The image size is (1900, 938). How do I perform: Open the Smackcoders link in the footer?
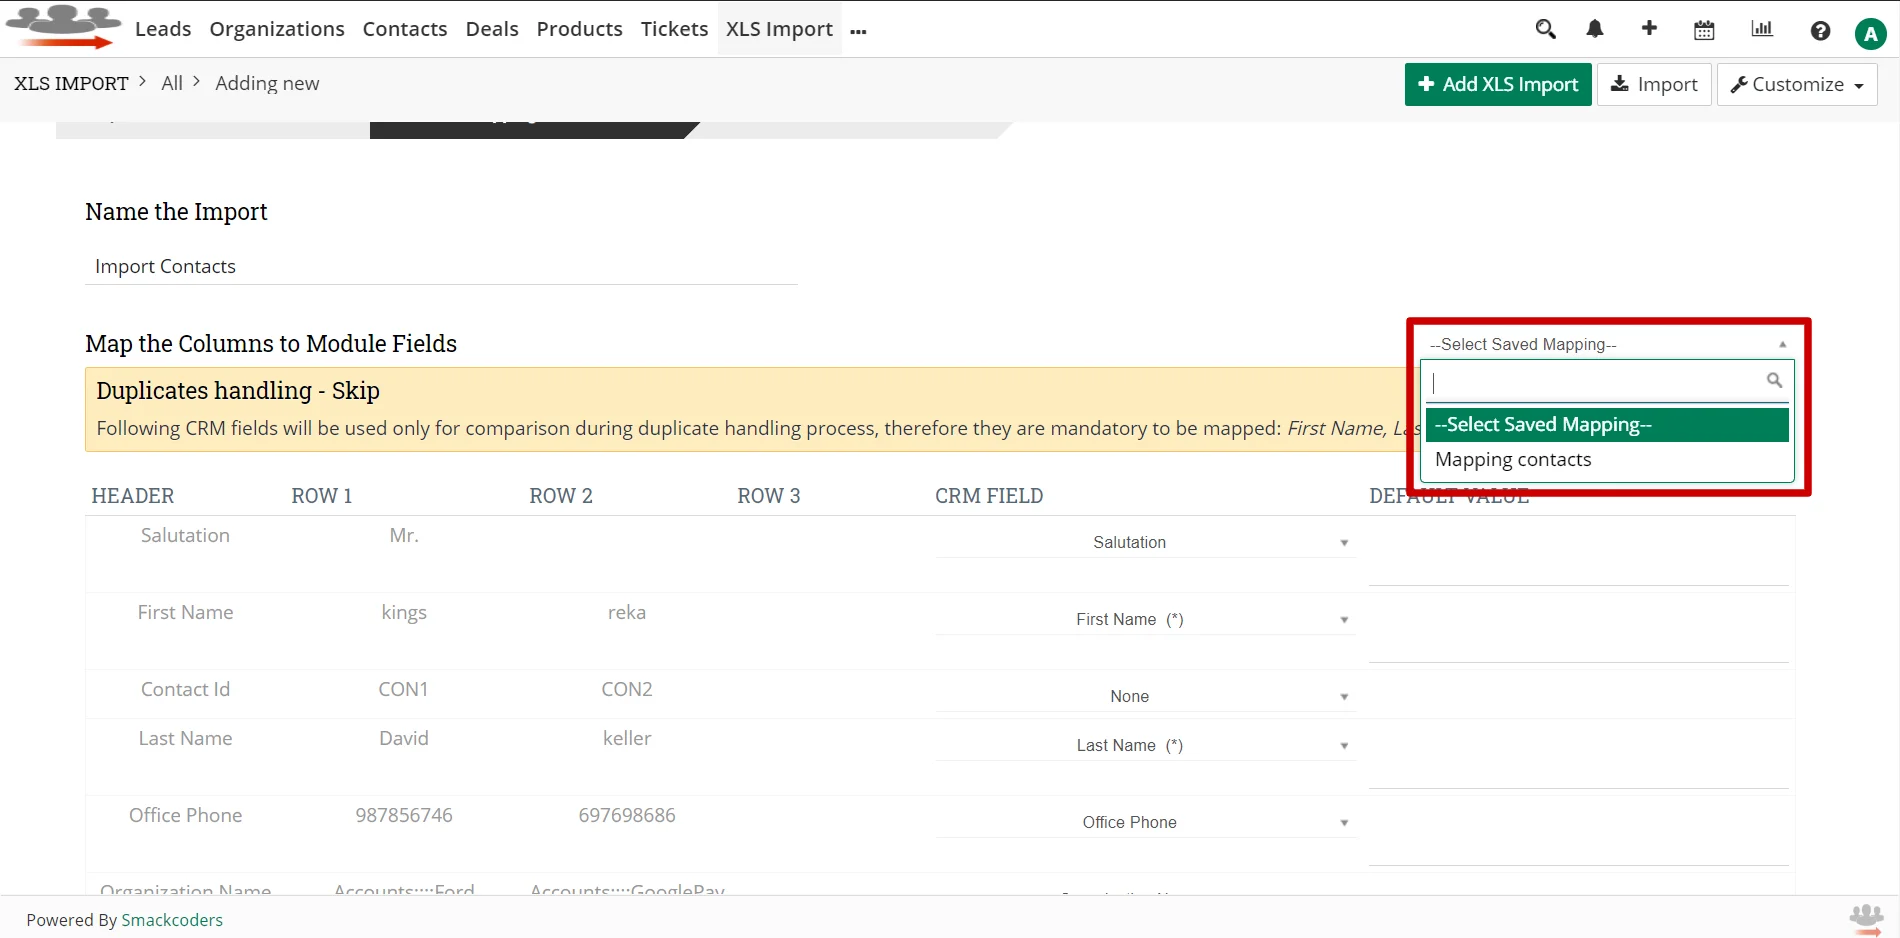click(x=172, y=919)
